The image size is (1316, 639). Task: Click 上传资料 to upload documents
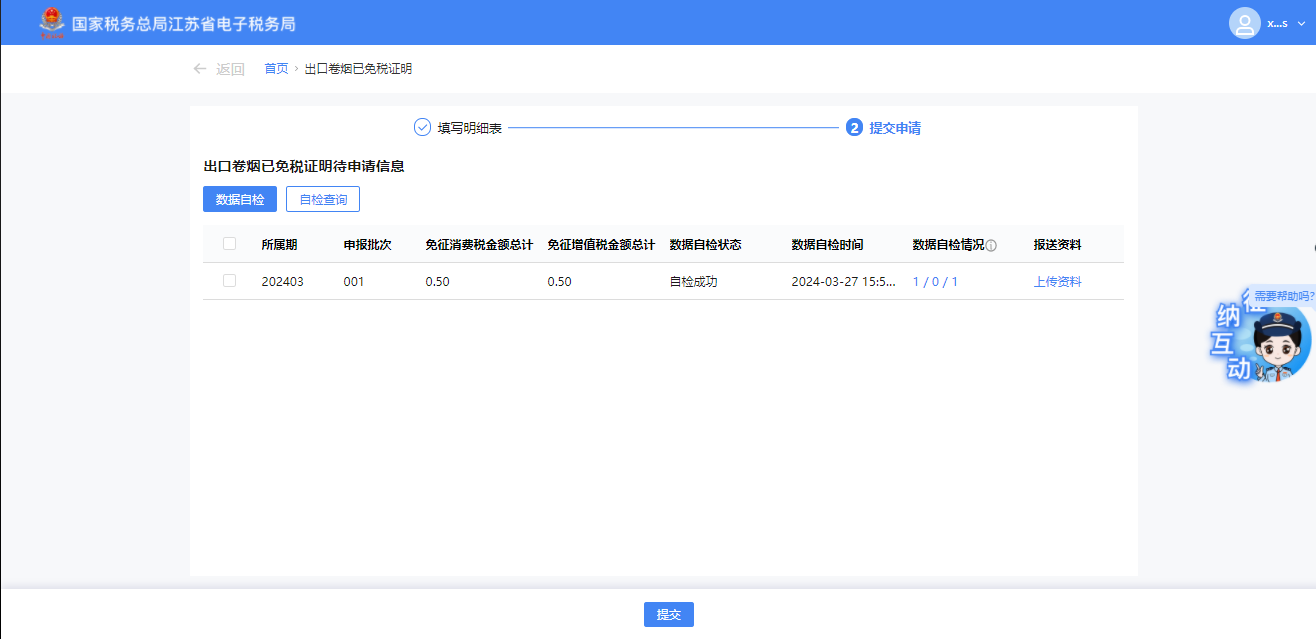pos(1057,282)
